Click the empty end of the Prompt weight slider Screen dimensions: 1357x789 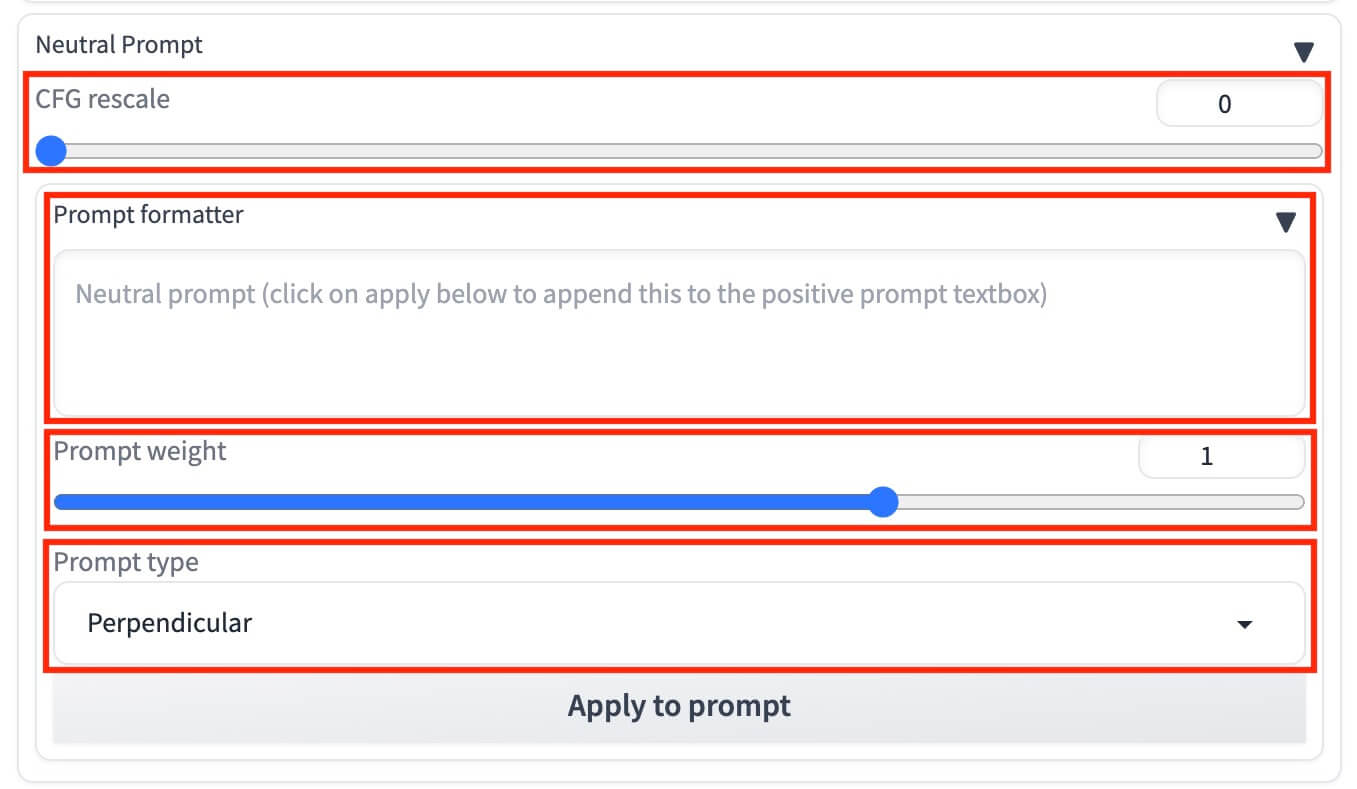(1100, 502)
